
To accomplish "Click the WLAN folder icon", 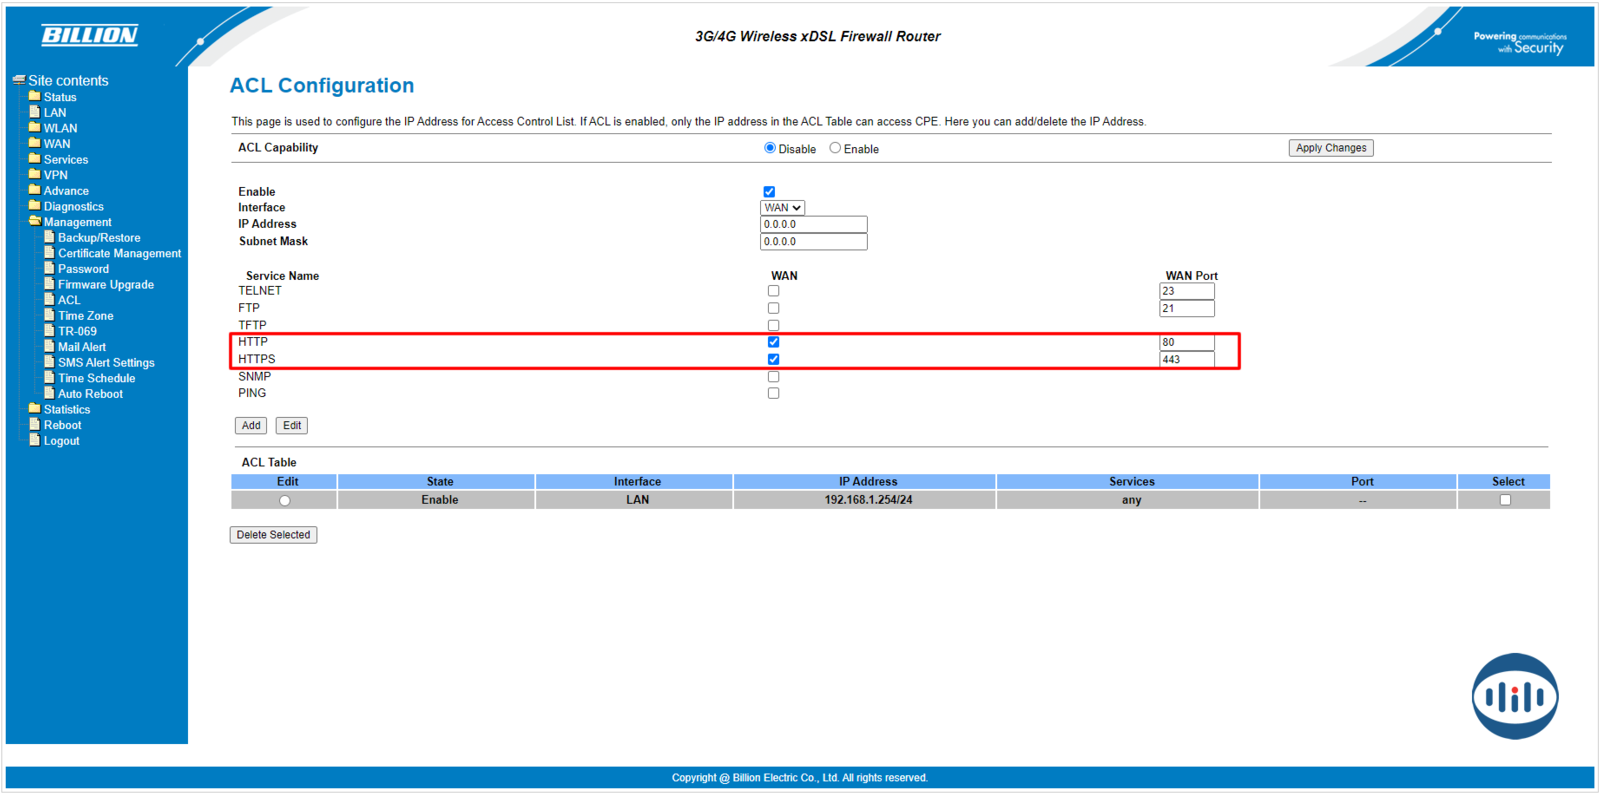I will [34, 128].
